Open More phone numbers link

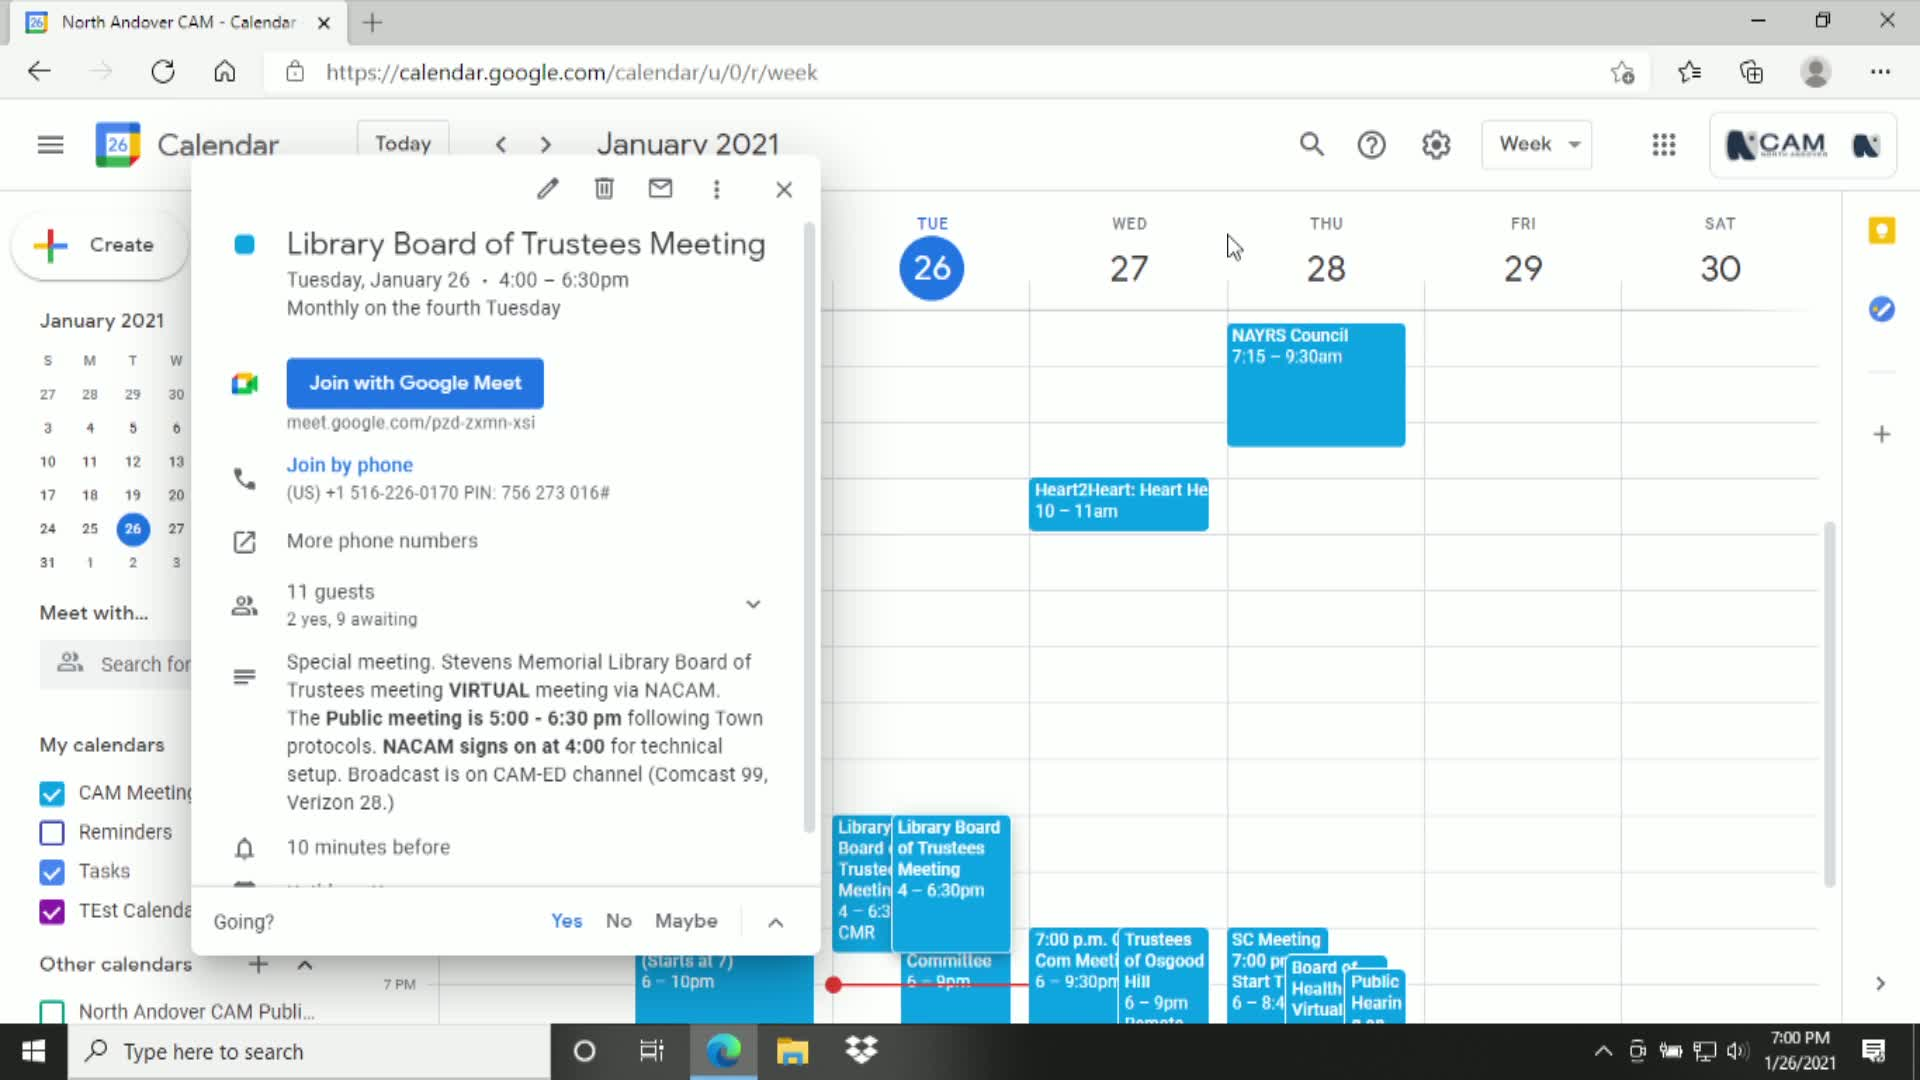(x=382, y=541)
